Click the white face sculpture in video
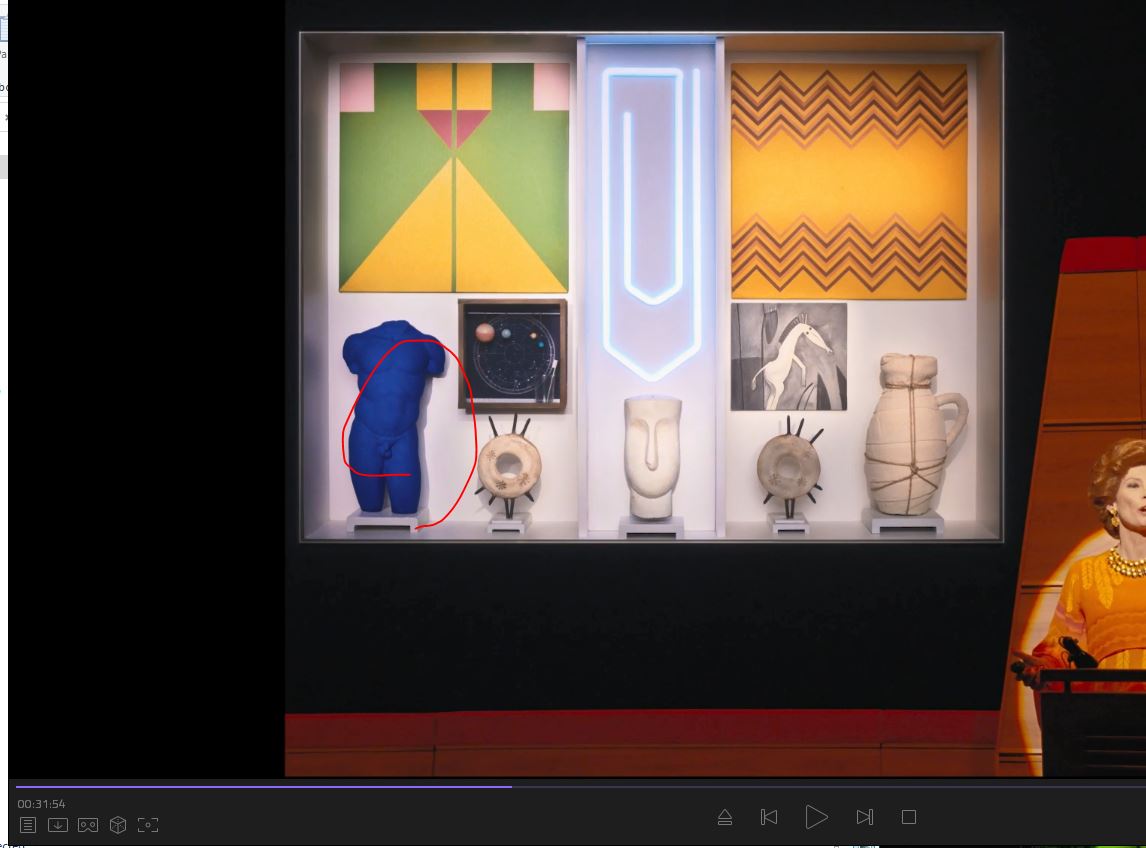Image resolution: width=1146 pixels, height=848 pixels. [x=652, y=455]
